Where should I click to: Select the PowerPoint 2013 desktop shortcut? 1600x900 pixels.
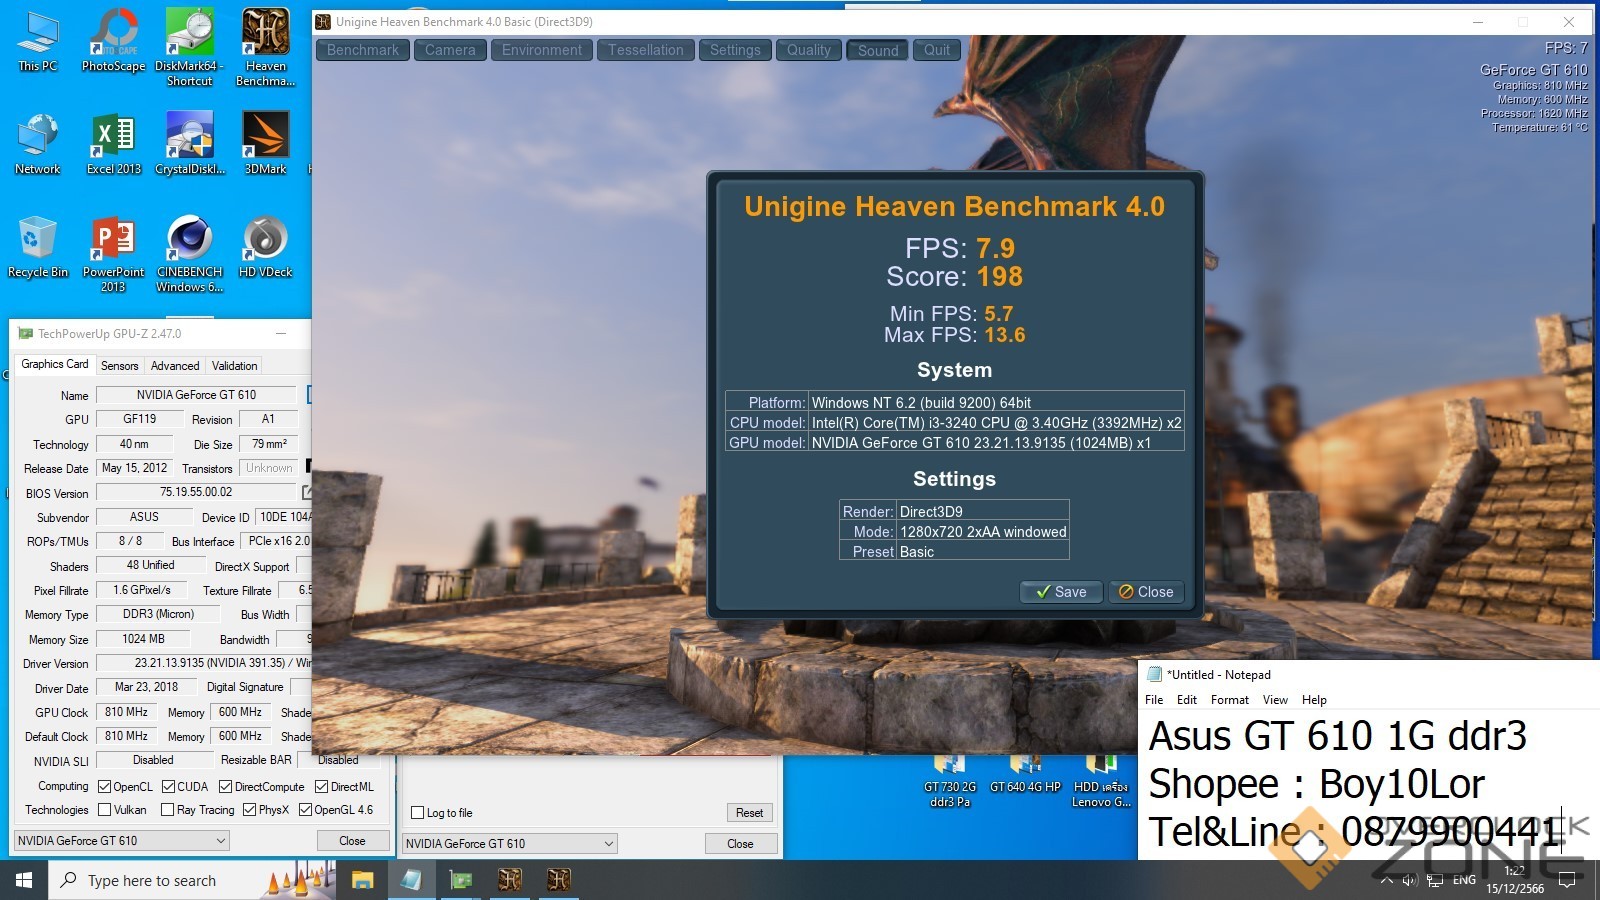tap(113, 254)
